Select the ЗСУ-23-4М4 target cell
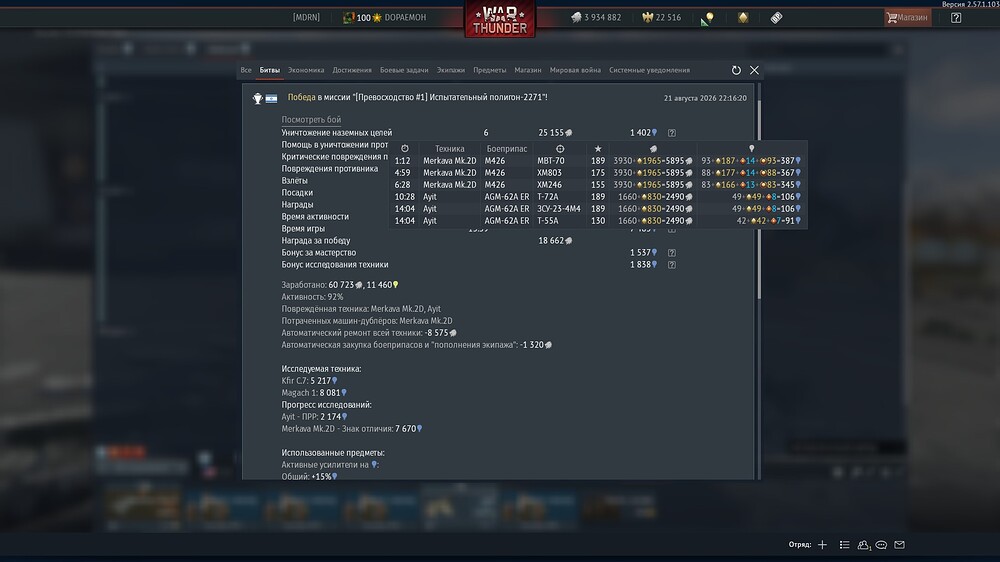This screenshot has height=562, width=1000. click(559, 209)
